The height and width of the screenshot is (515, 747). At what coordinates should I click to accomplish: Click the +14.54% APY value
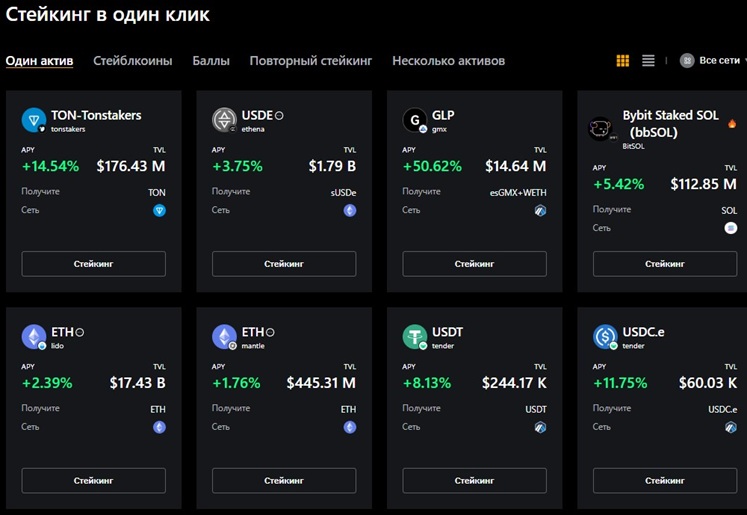point(50,166)
